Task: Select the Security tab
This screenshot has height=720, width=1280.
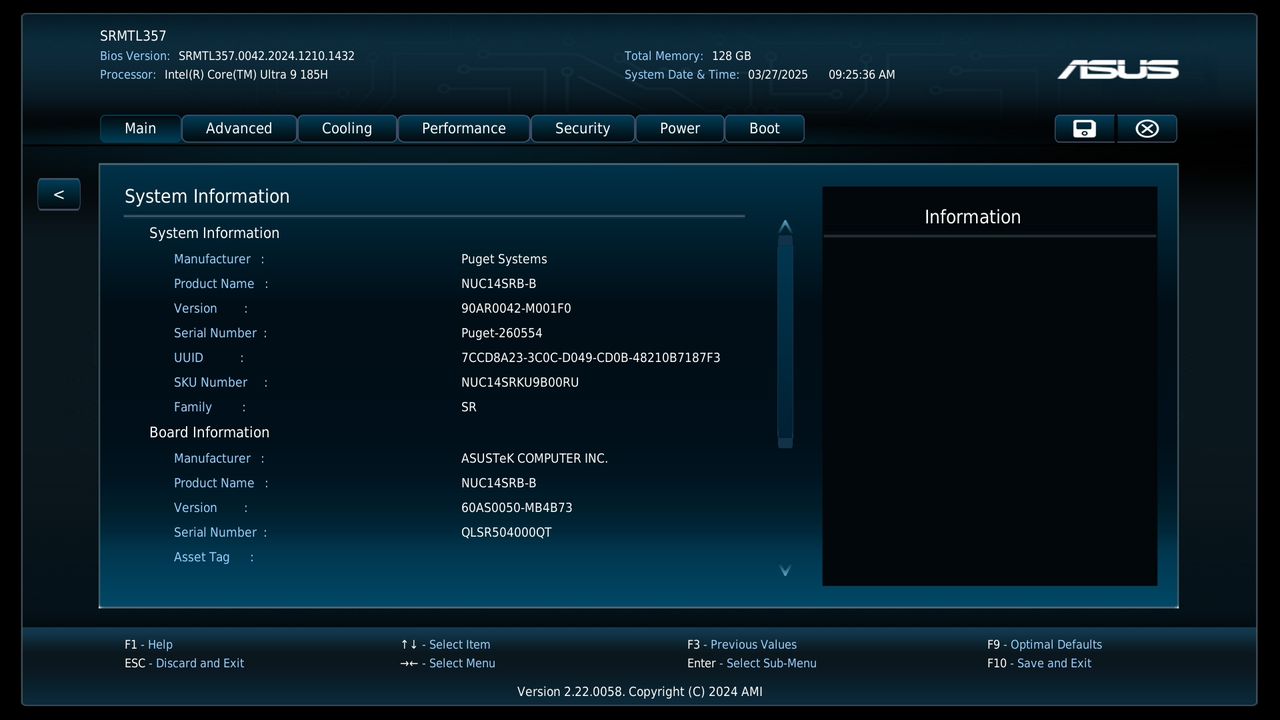Action: [x=583, y=128]
